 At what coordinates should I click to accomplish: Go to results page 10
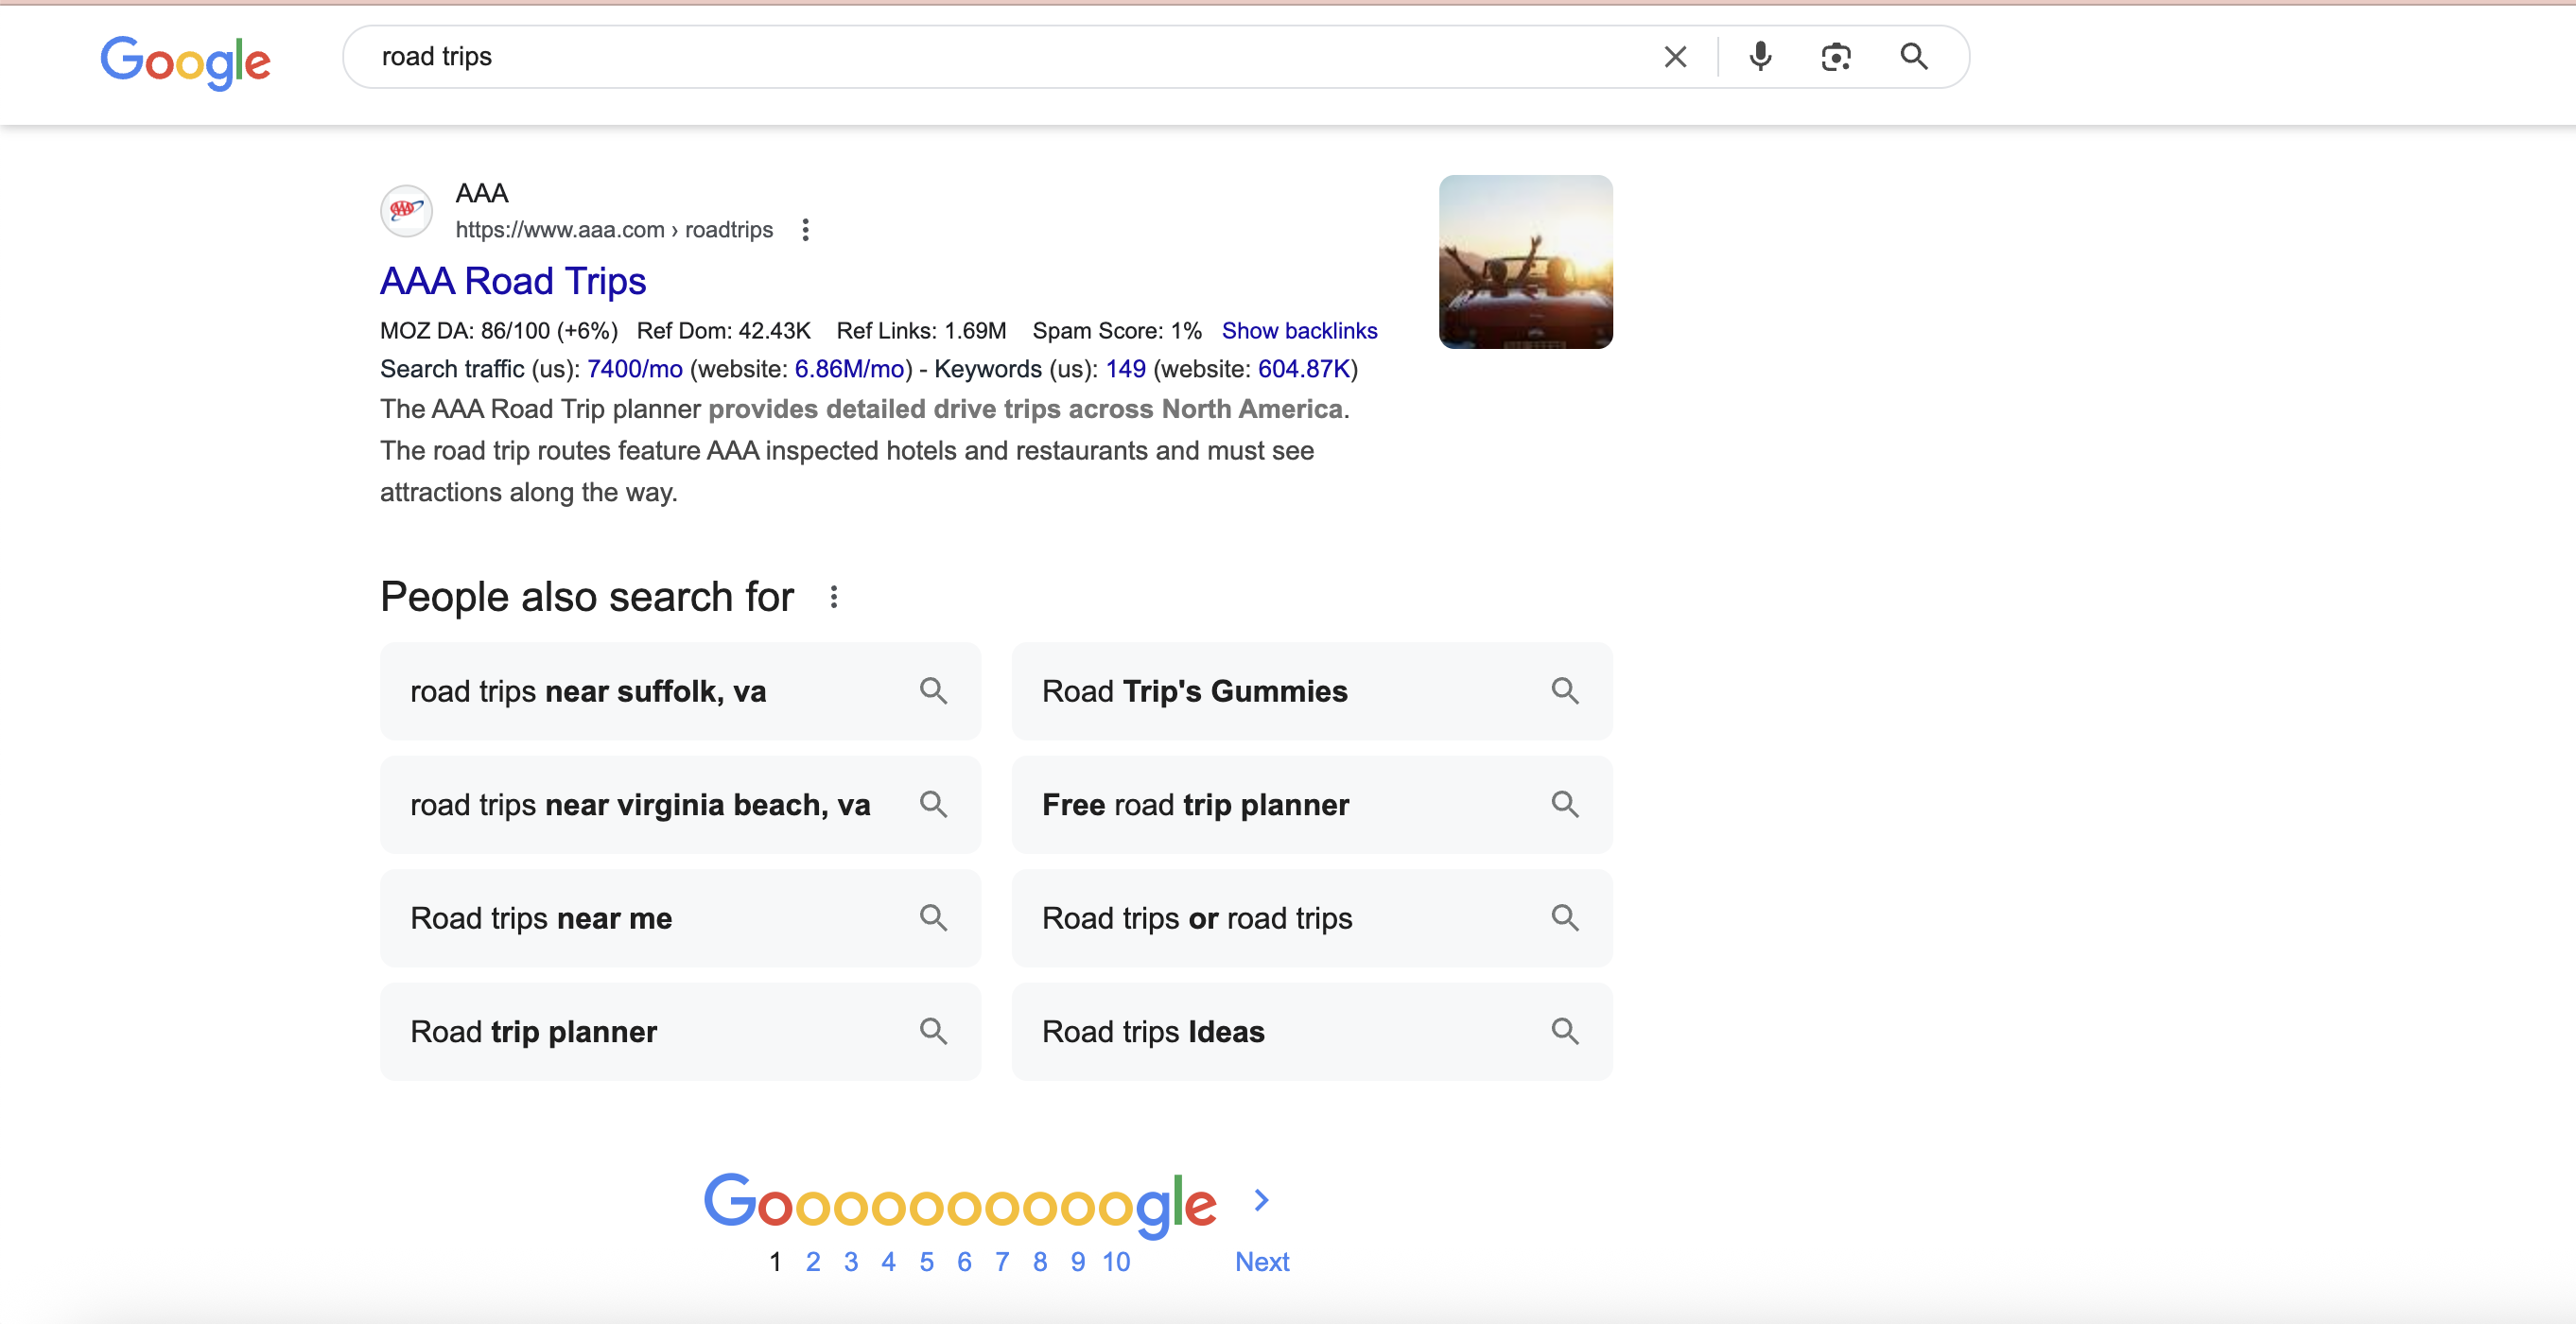point(1116,1262)
